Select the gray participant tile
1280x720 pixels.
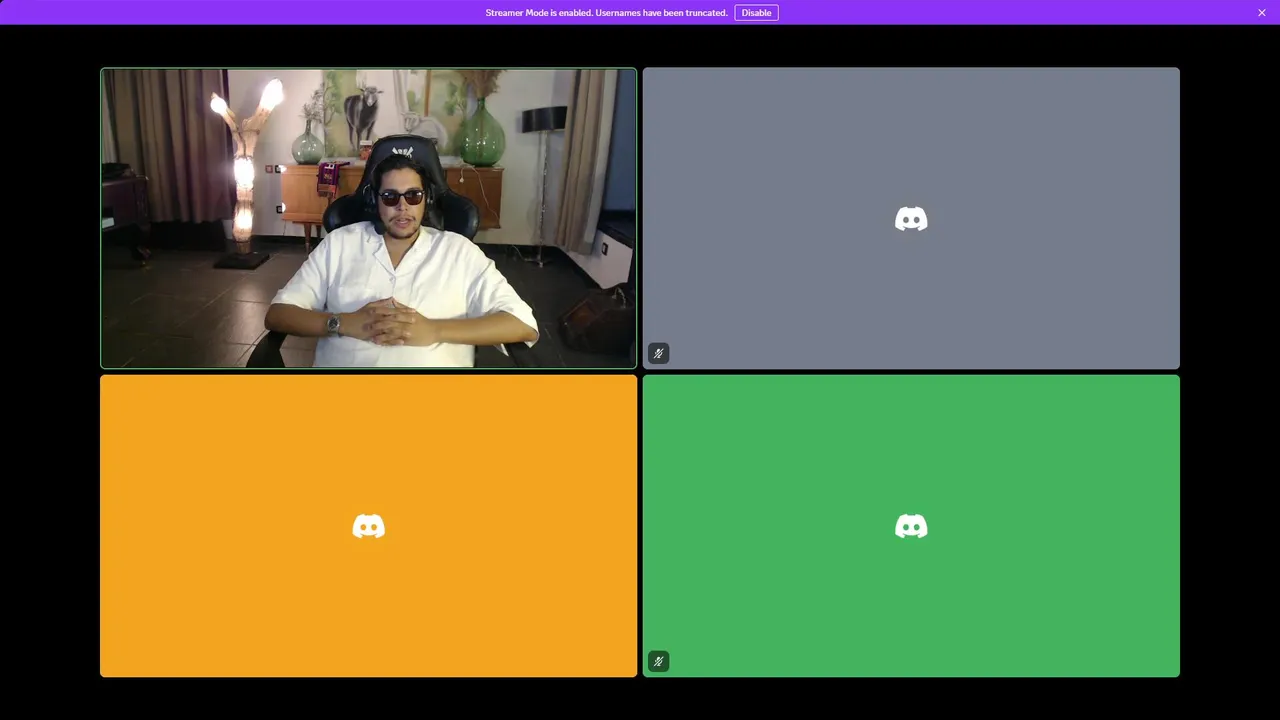coord(911,218)
